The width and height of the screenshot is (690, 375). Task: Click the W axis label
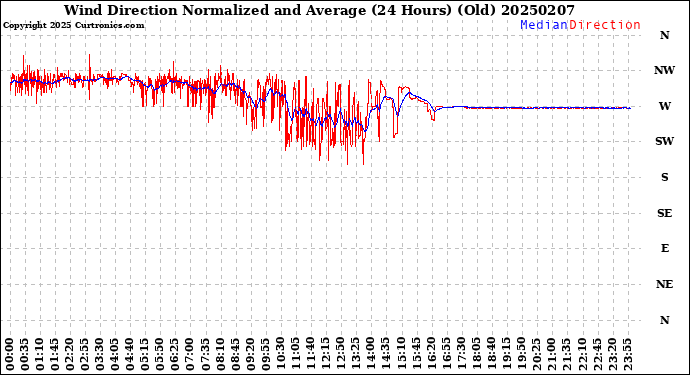664,106
